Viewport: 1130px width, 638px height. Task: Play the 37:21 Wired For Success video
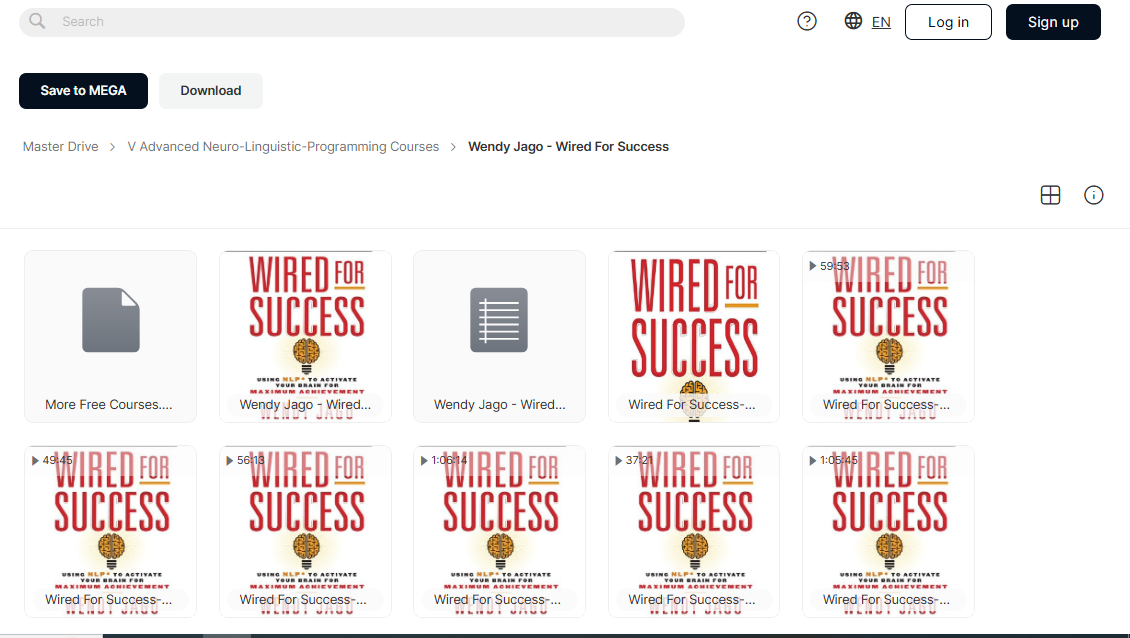click(x=694, y=531)
